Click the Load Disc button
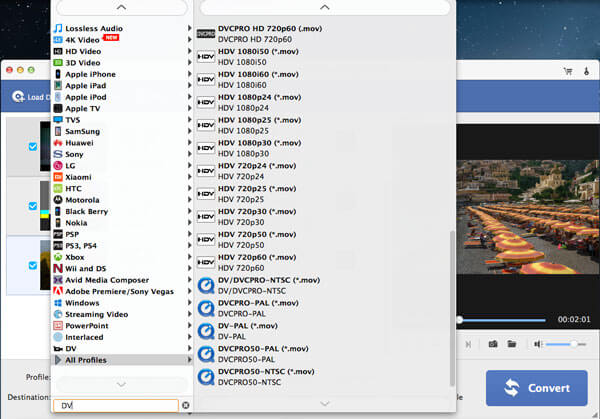 pos(31,97)
